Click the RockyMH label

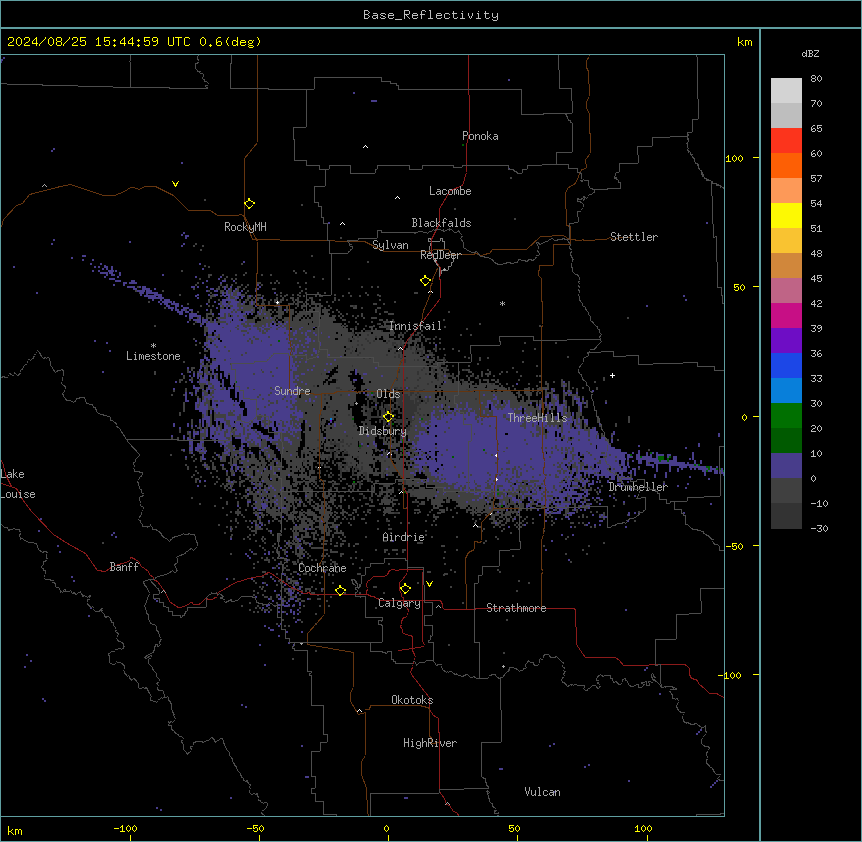click(x=245, y=227)
